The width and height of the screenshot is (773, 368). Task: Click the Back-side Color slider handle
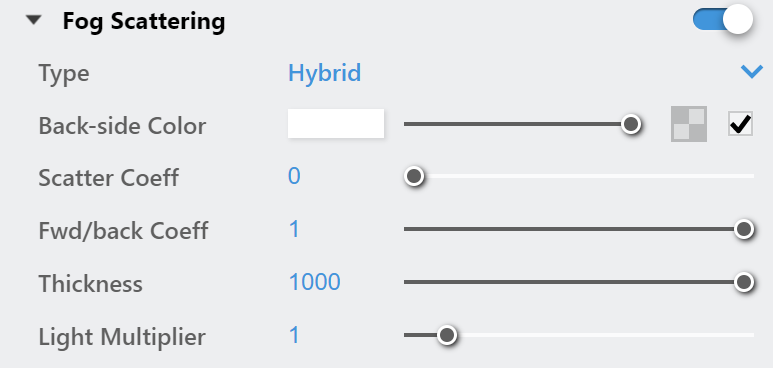pyautogui.click(x=631, y=124)
